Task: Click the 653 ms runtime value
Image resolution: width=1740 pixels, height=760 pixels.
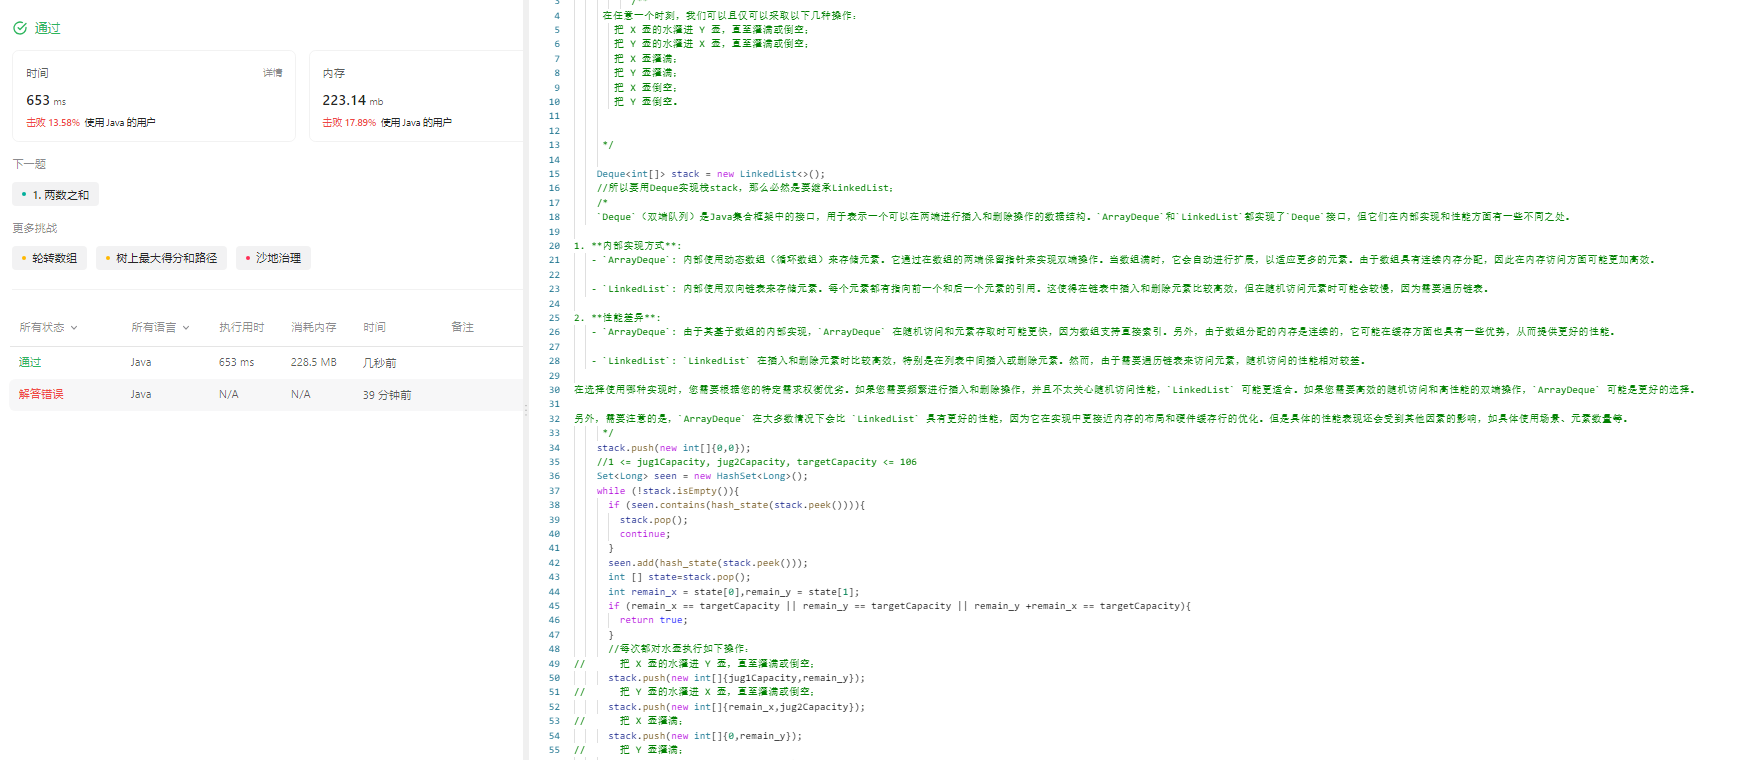Action: point(46,100)
